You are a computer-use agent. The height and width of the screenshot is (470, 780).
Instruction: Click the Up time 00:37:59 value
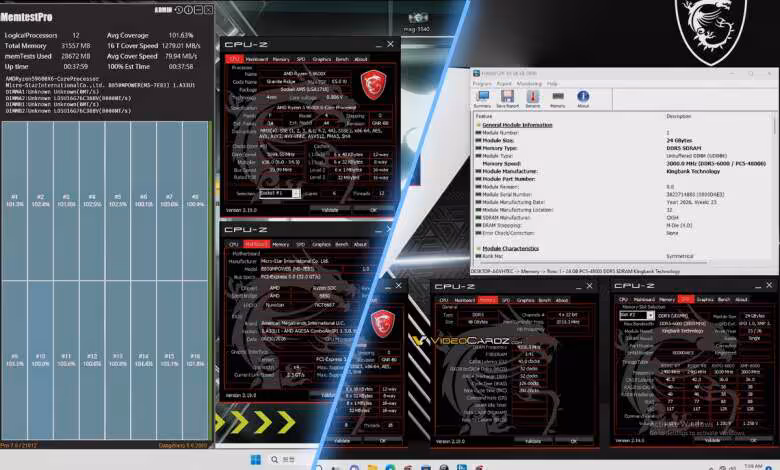76,66
